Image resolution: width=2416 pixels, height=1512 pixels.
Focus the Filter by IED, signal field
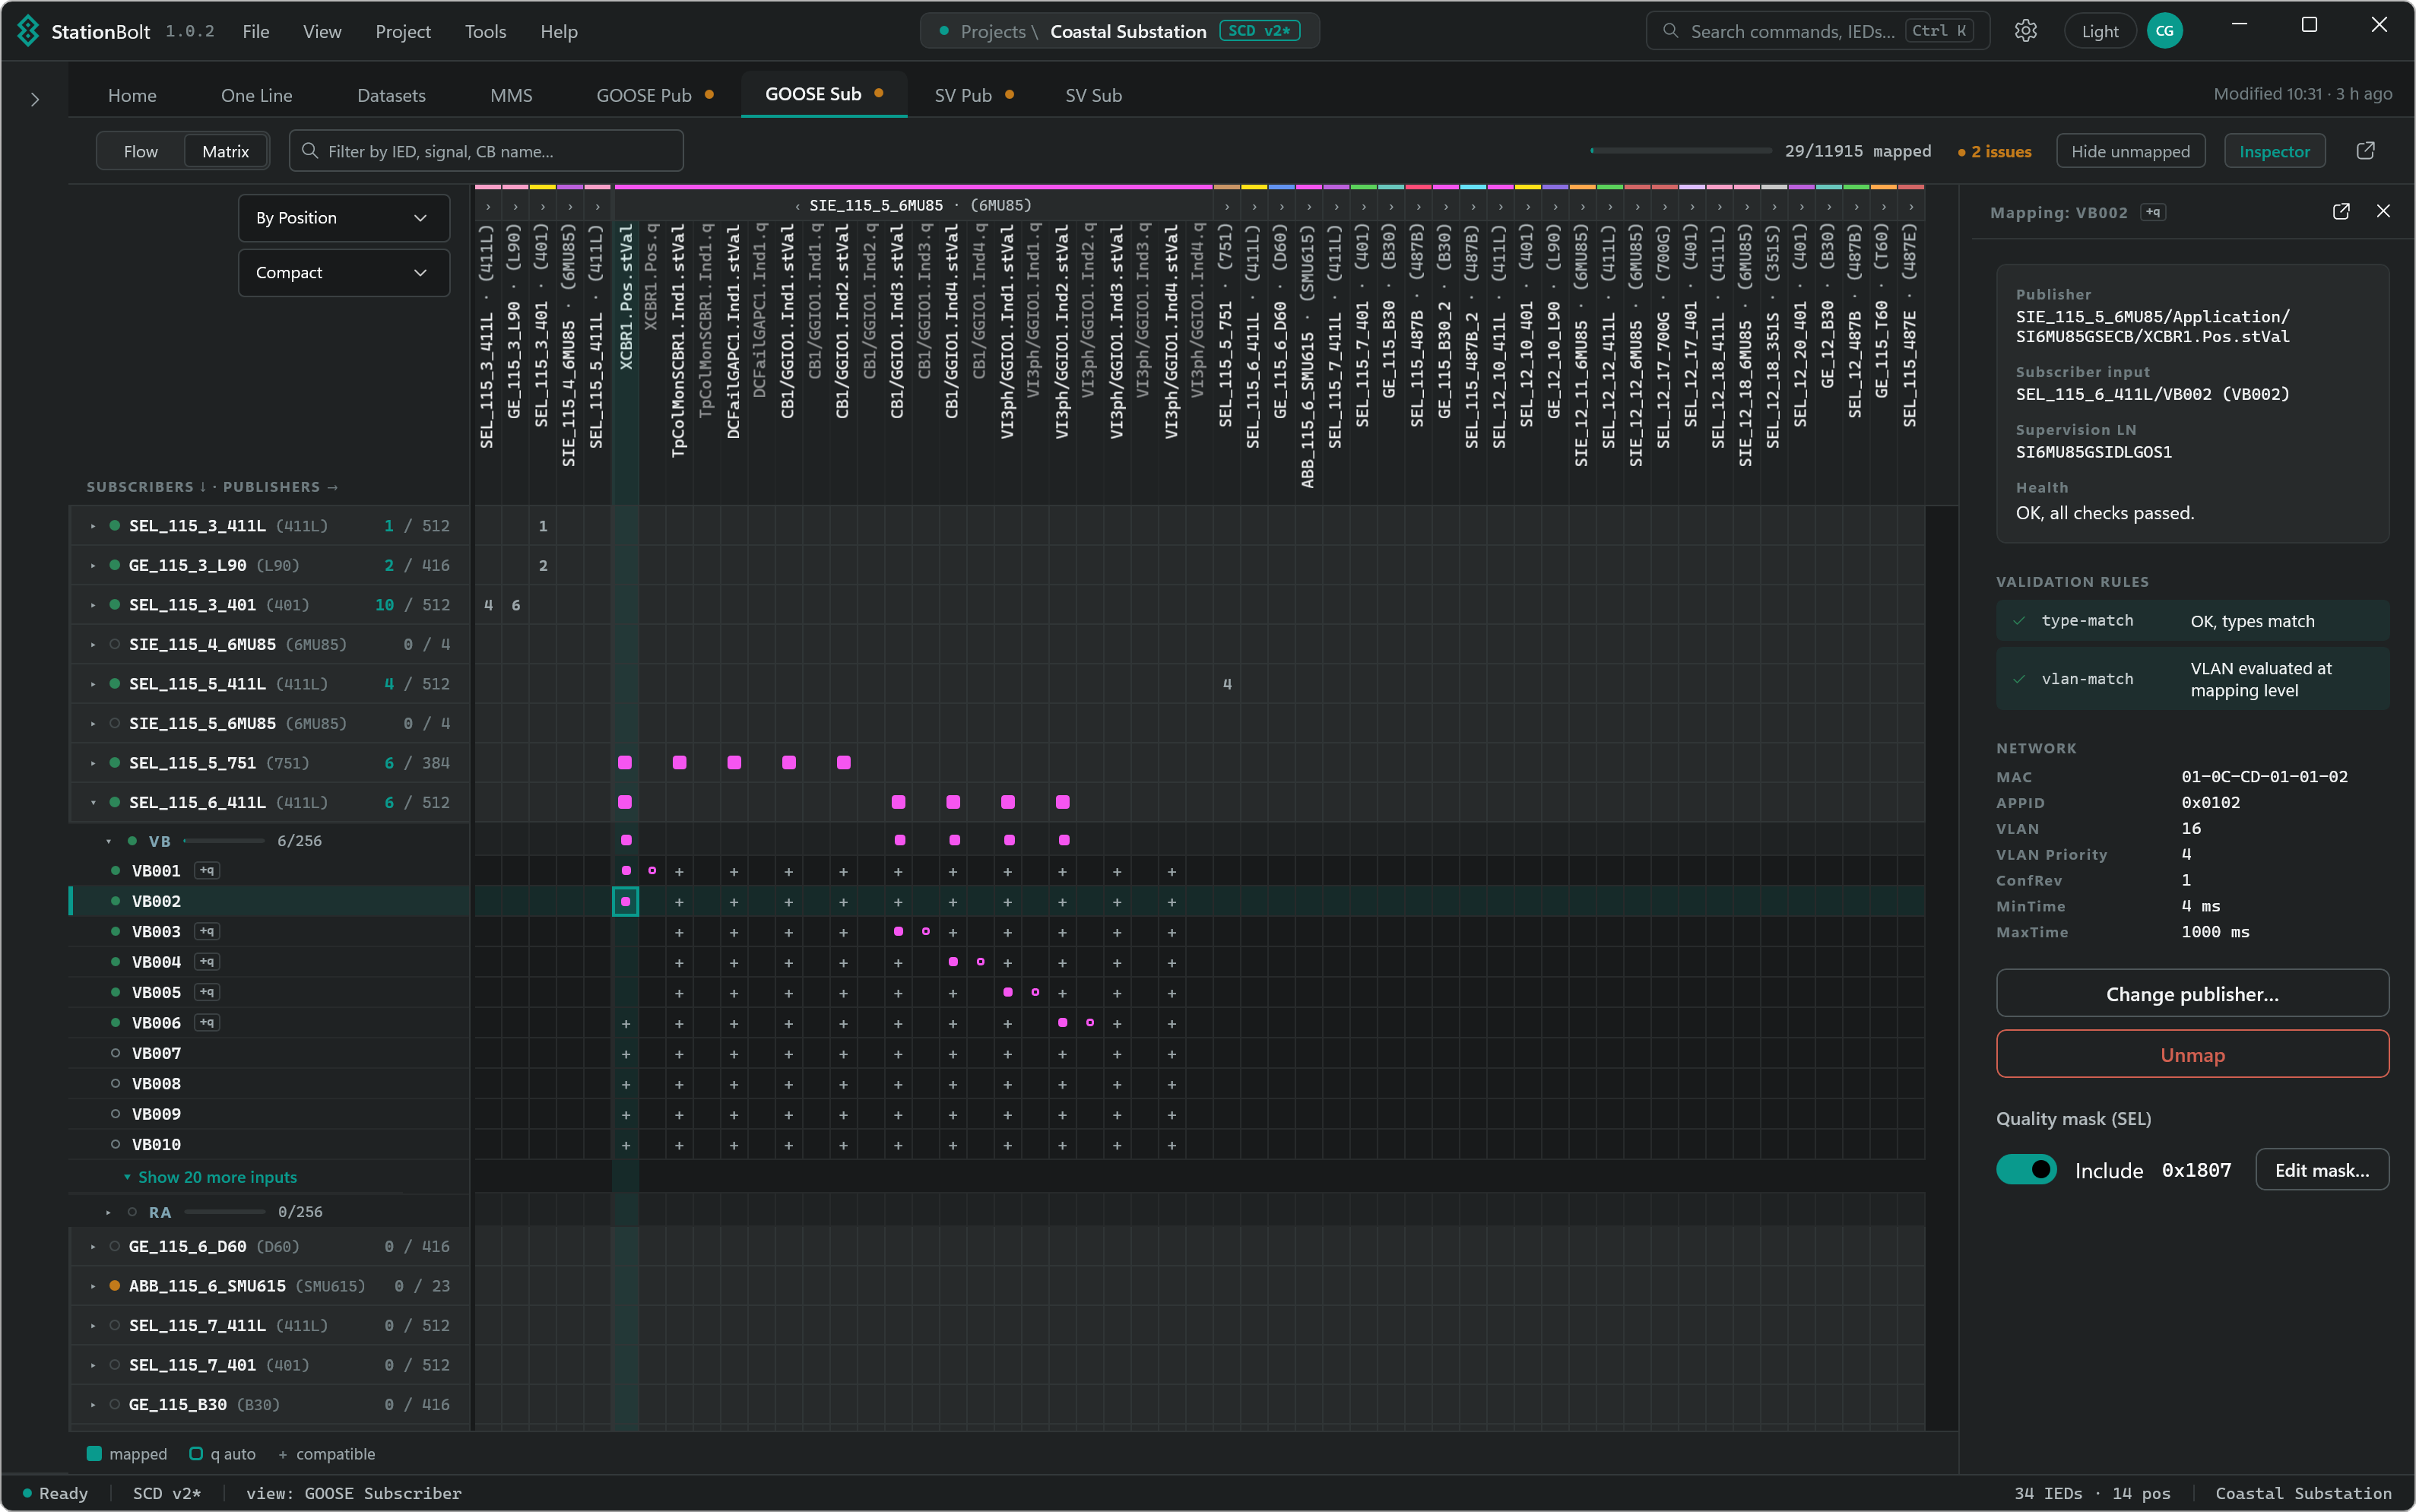[x=486, y=151]
